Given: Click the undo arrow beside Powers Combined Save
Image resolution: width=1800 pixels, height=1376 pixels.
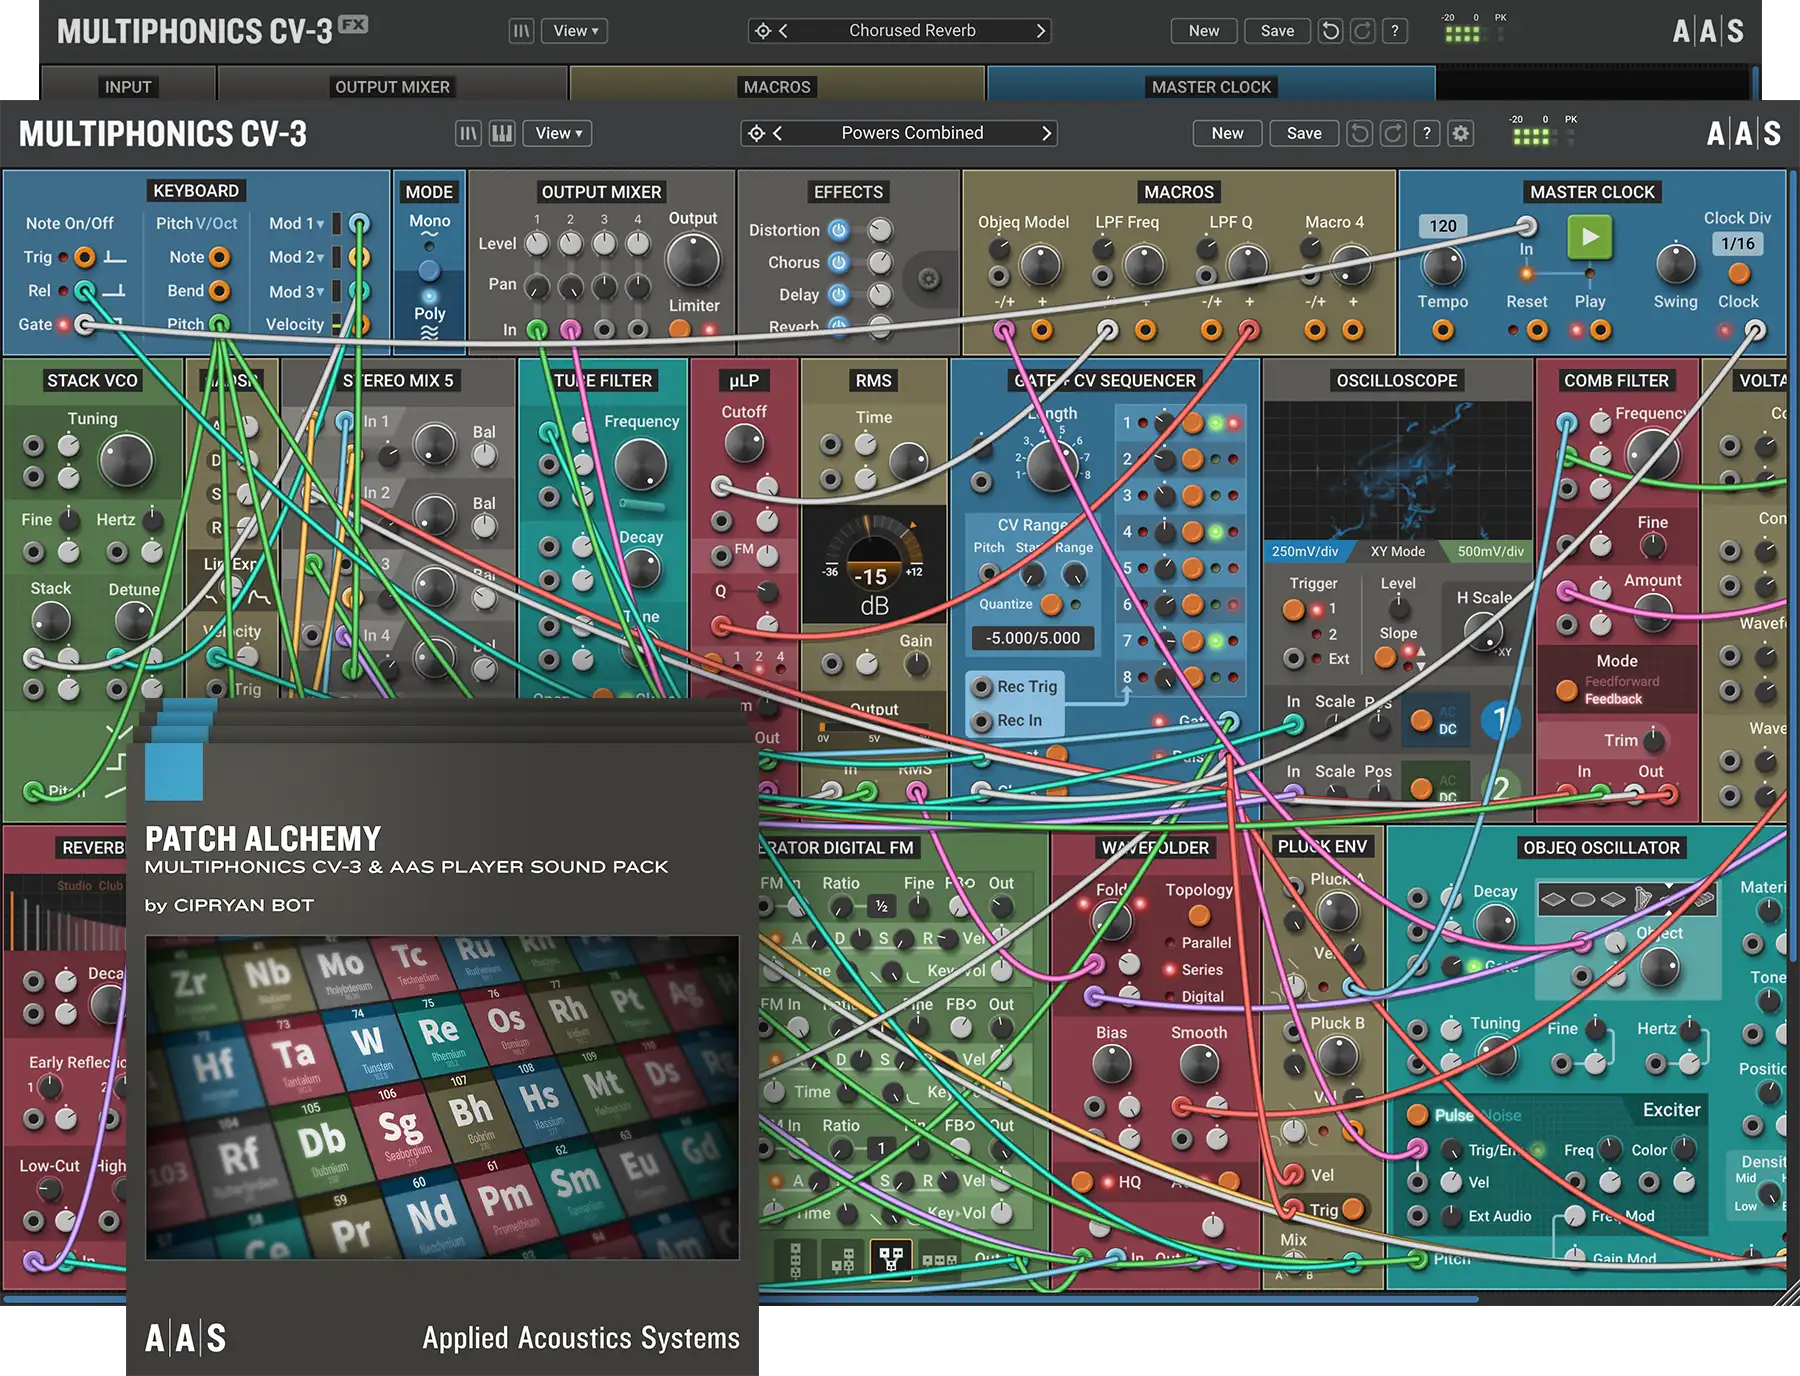Looking at the screenshot, I should click(1359, 133).
